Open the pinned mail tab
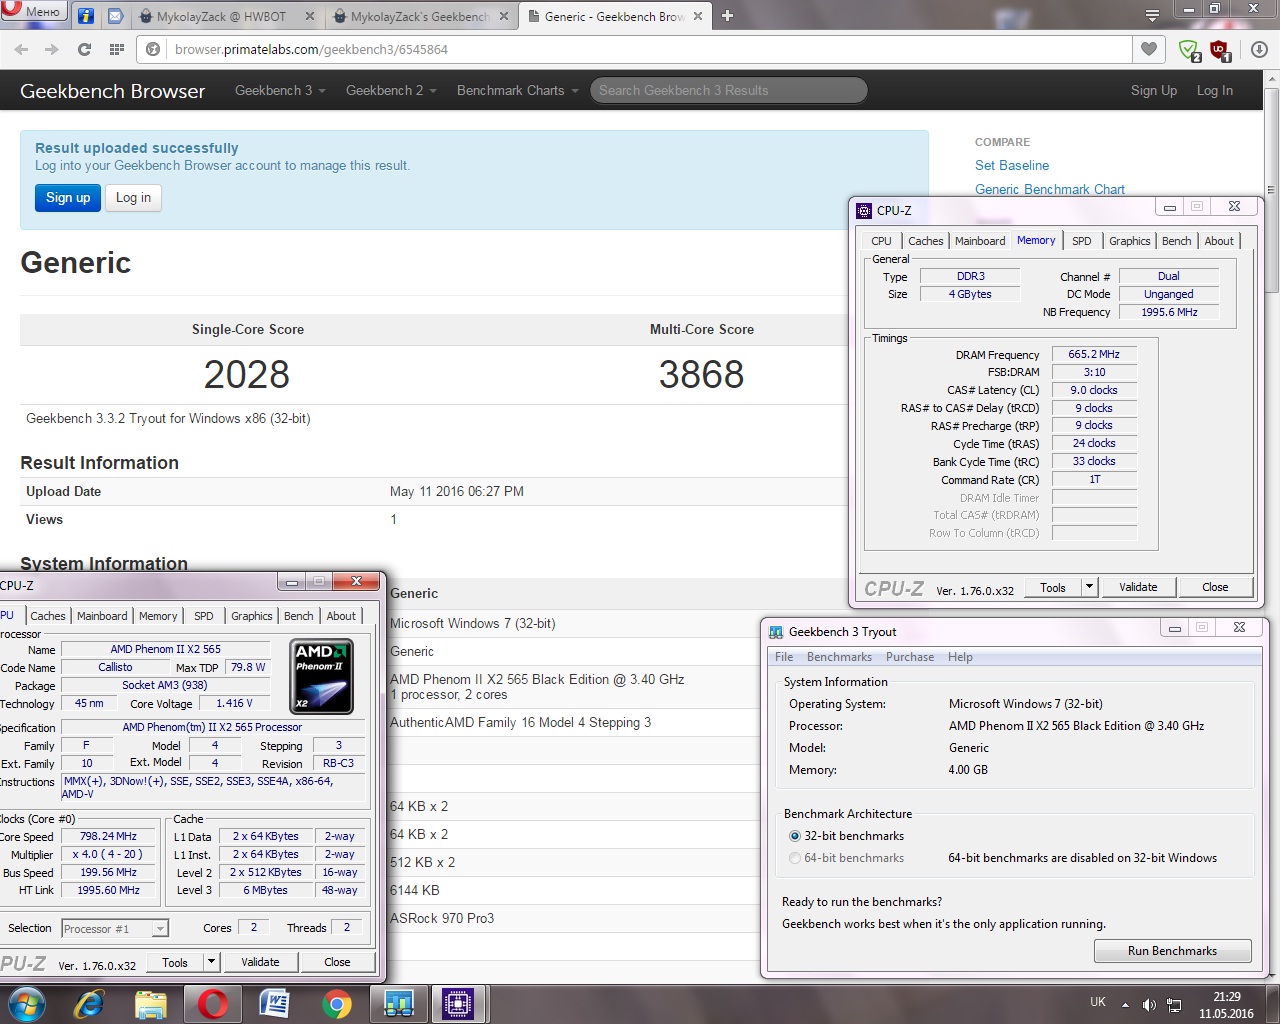The image size is (1280, 1024). tap(116, 16)
